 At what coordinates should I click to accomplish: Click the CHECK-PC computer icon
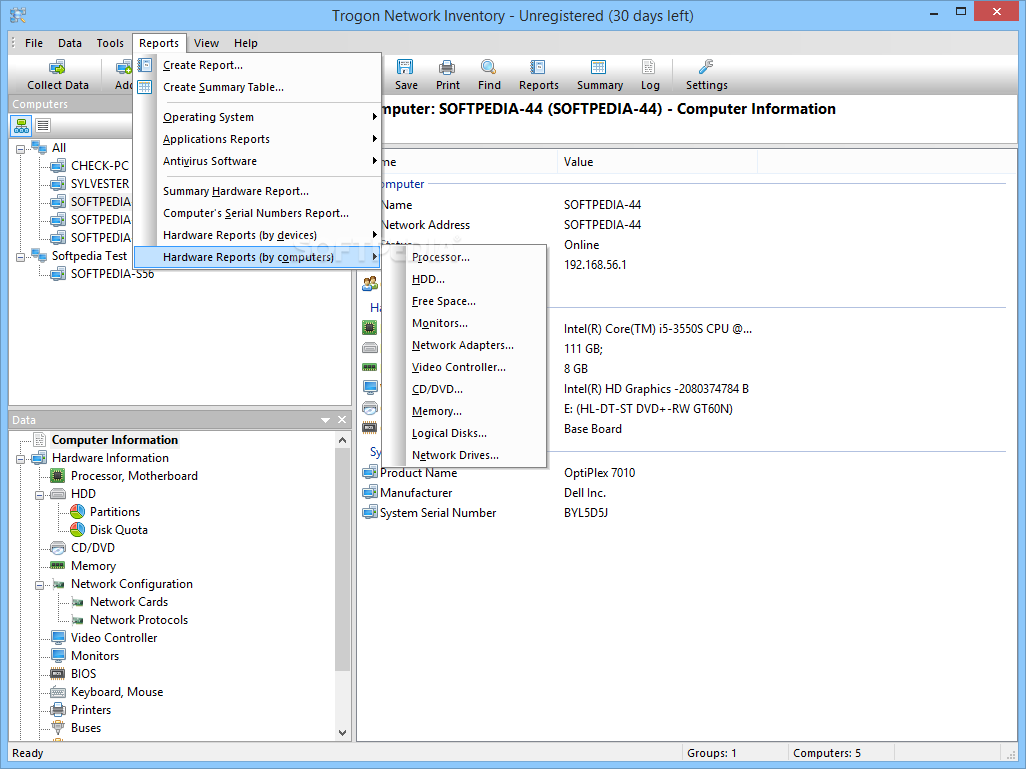coord(58,166)
